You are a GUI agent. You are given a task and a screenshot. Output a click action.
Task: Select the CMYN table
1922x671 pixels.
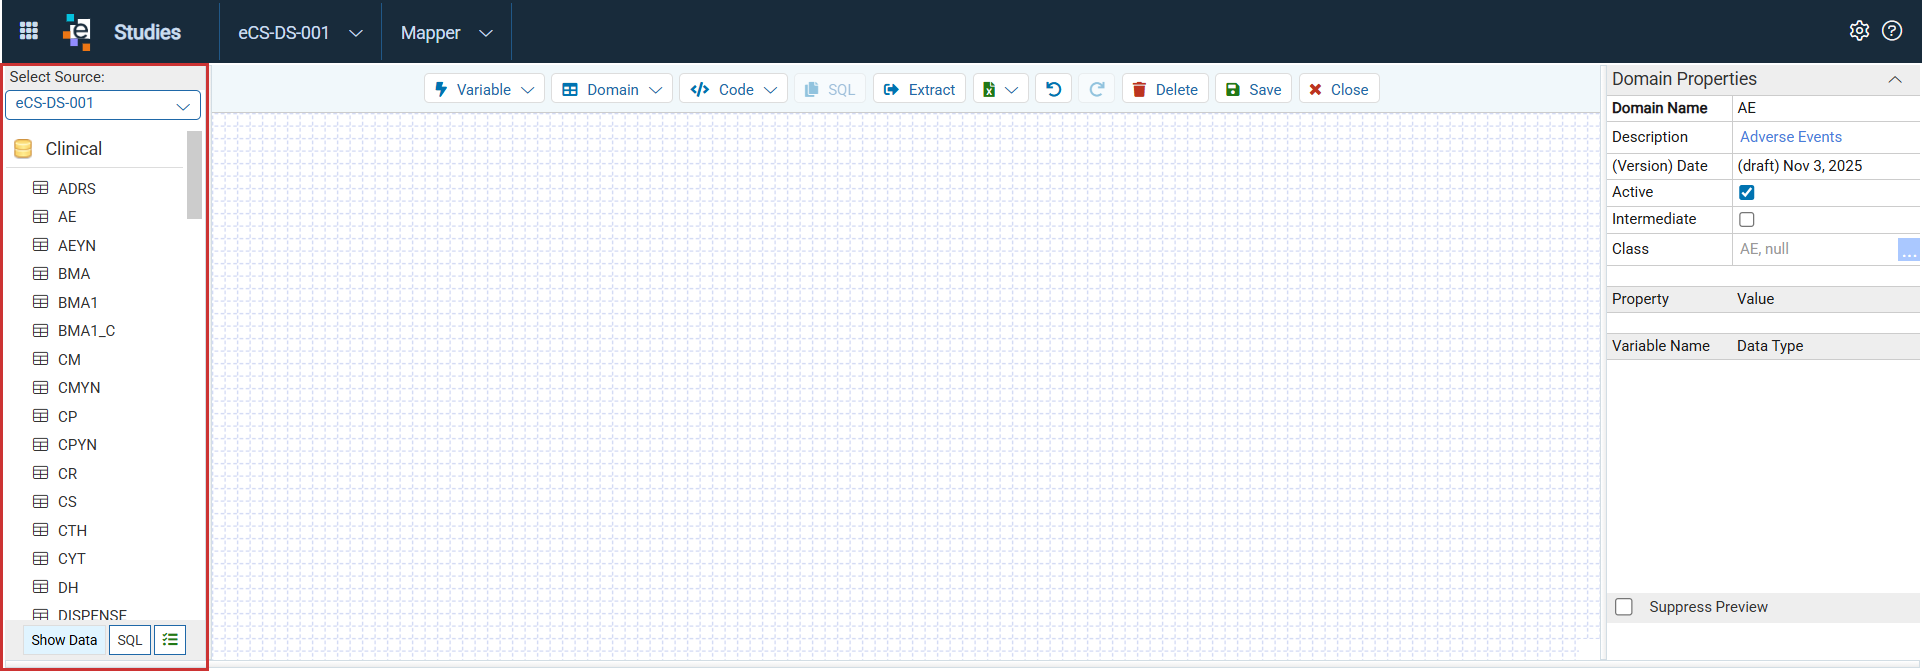pyautogui.click(x=79, y=388)
